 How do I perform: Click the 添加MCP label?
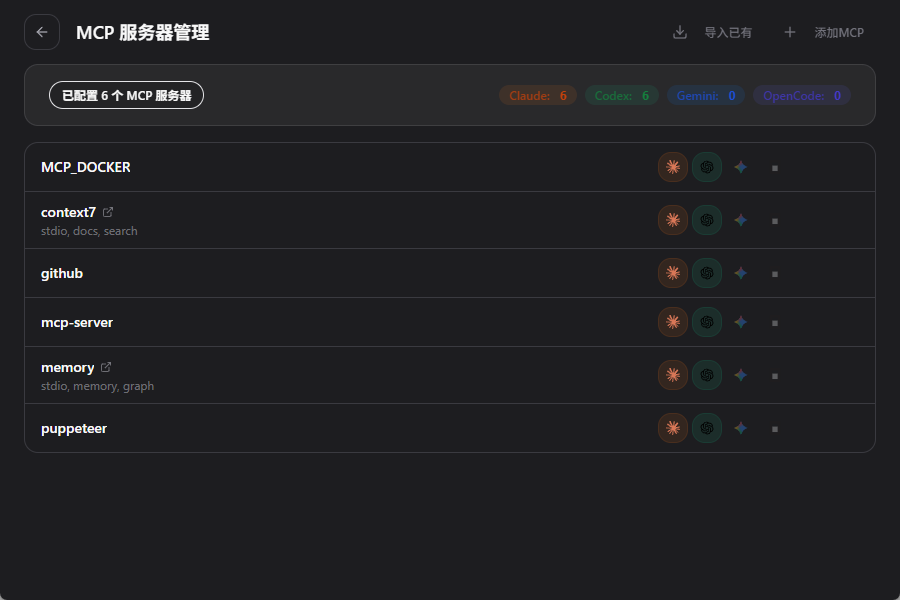[839, 33]
